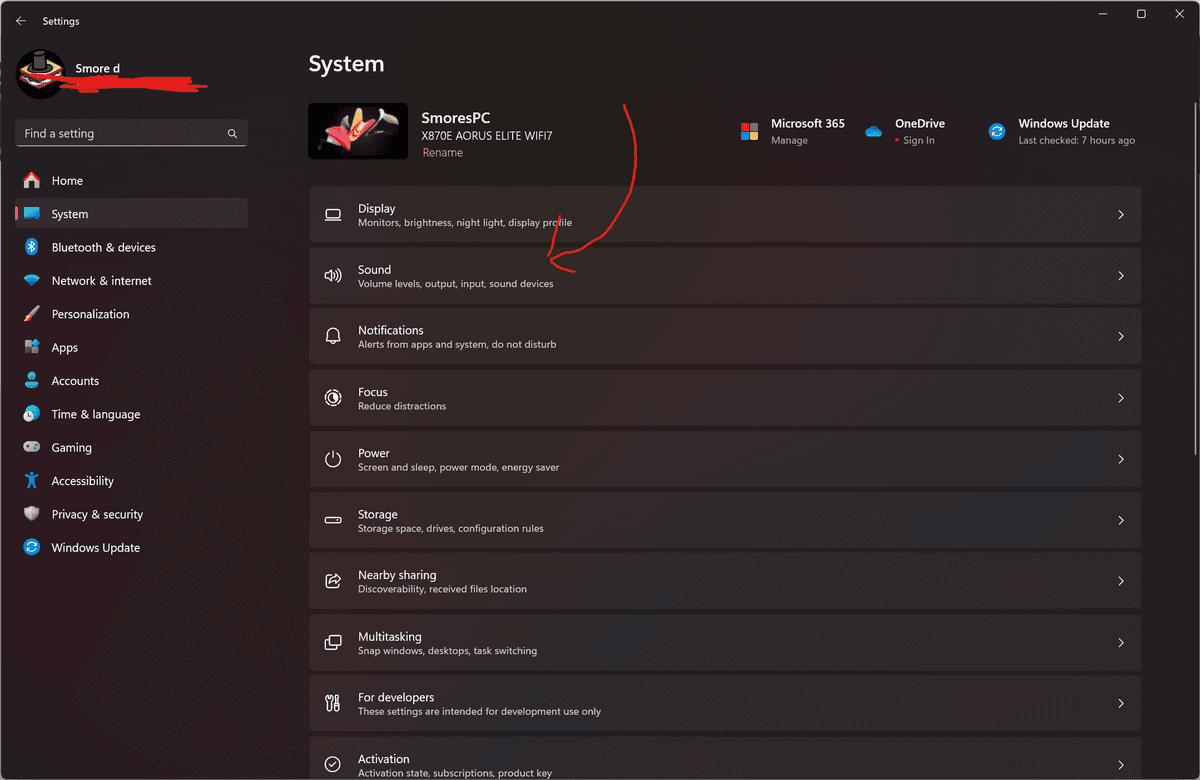
Task: Expand the Storage row via its chevron
Action: point(1121,520)
